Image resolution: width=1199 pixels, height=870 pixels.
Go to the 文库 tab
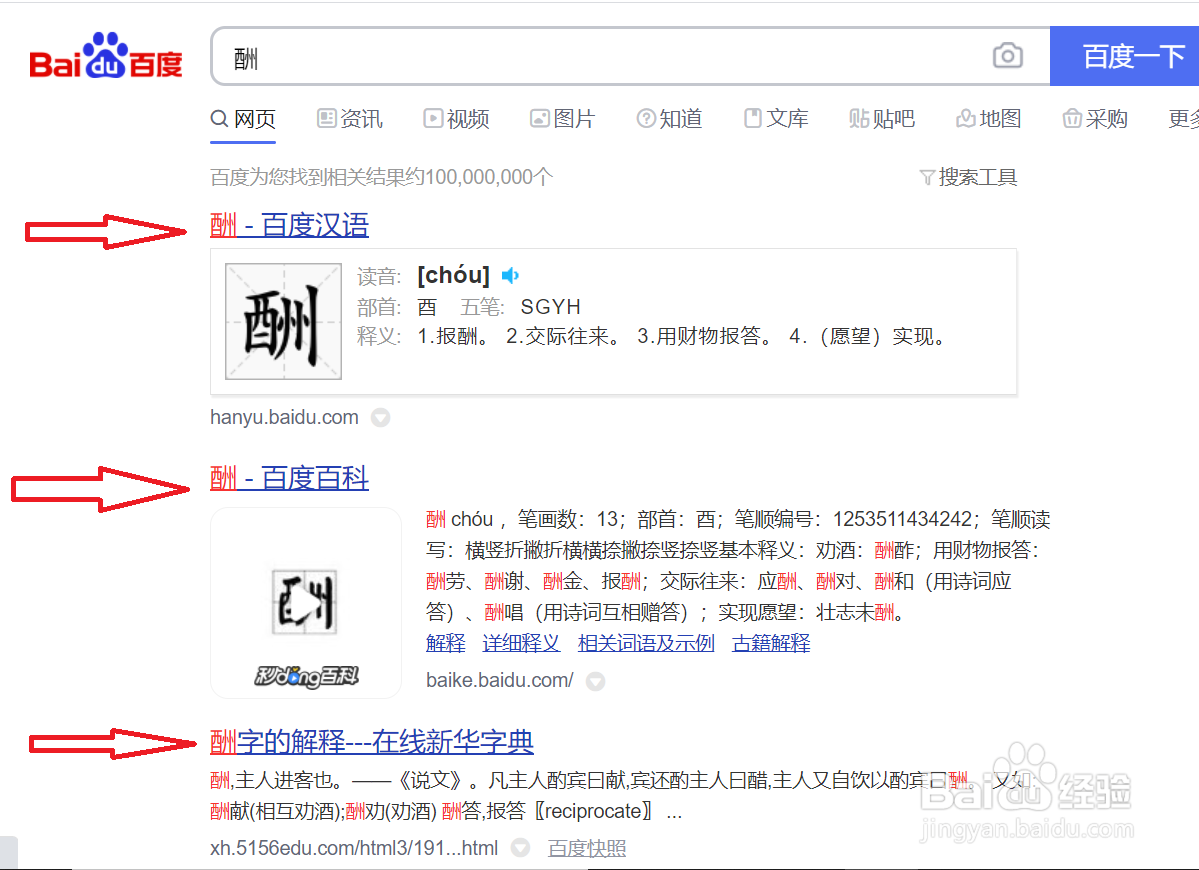776,118
